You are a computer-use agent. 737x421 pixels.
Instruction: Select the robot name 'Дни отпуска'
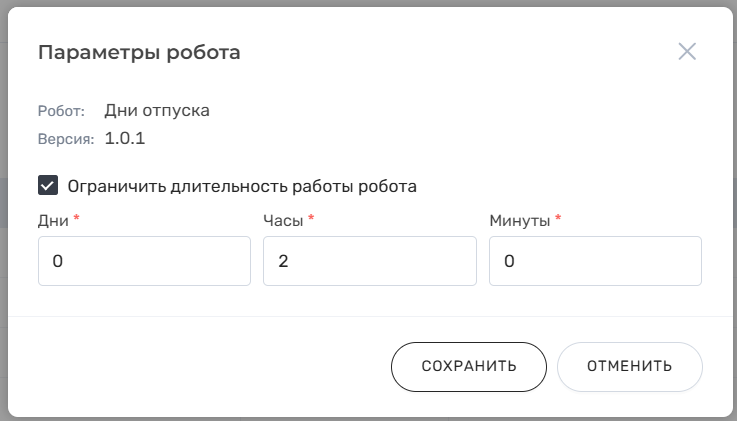(x=157, y=110)
